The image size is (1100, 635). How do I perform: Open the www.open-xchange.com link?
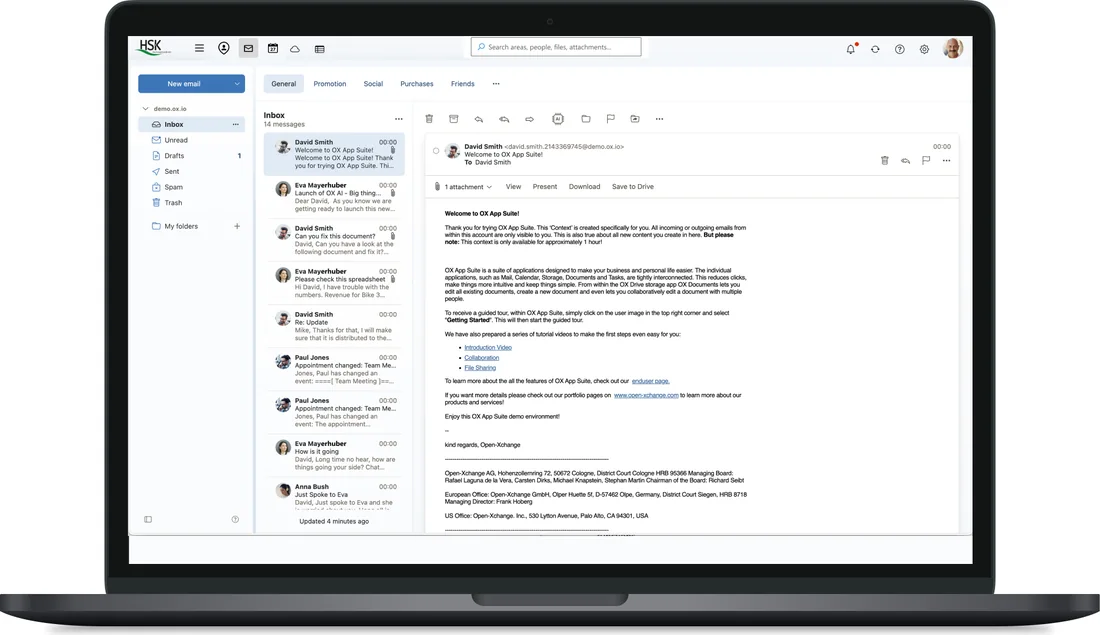tap(646, 395)
